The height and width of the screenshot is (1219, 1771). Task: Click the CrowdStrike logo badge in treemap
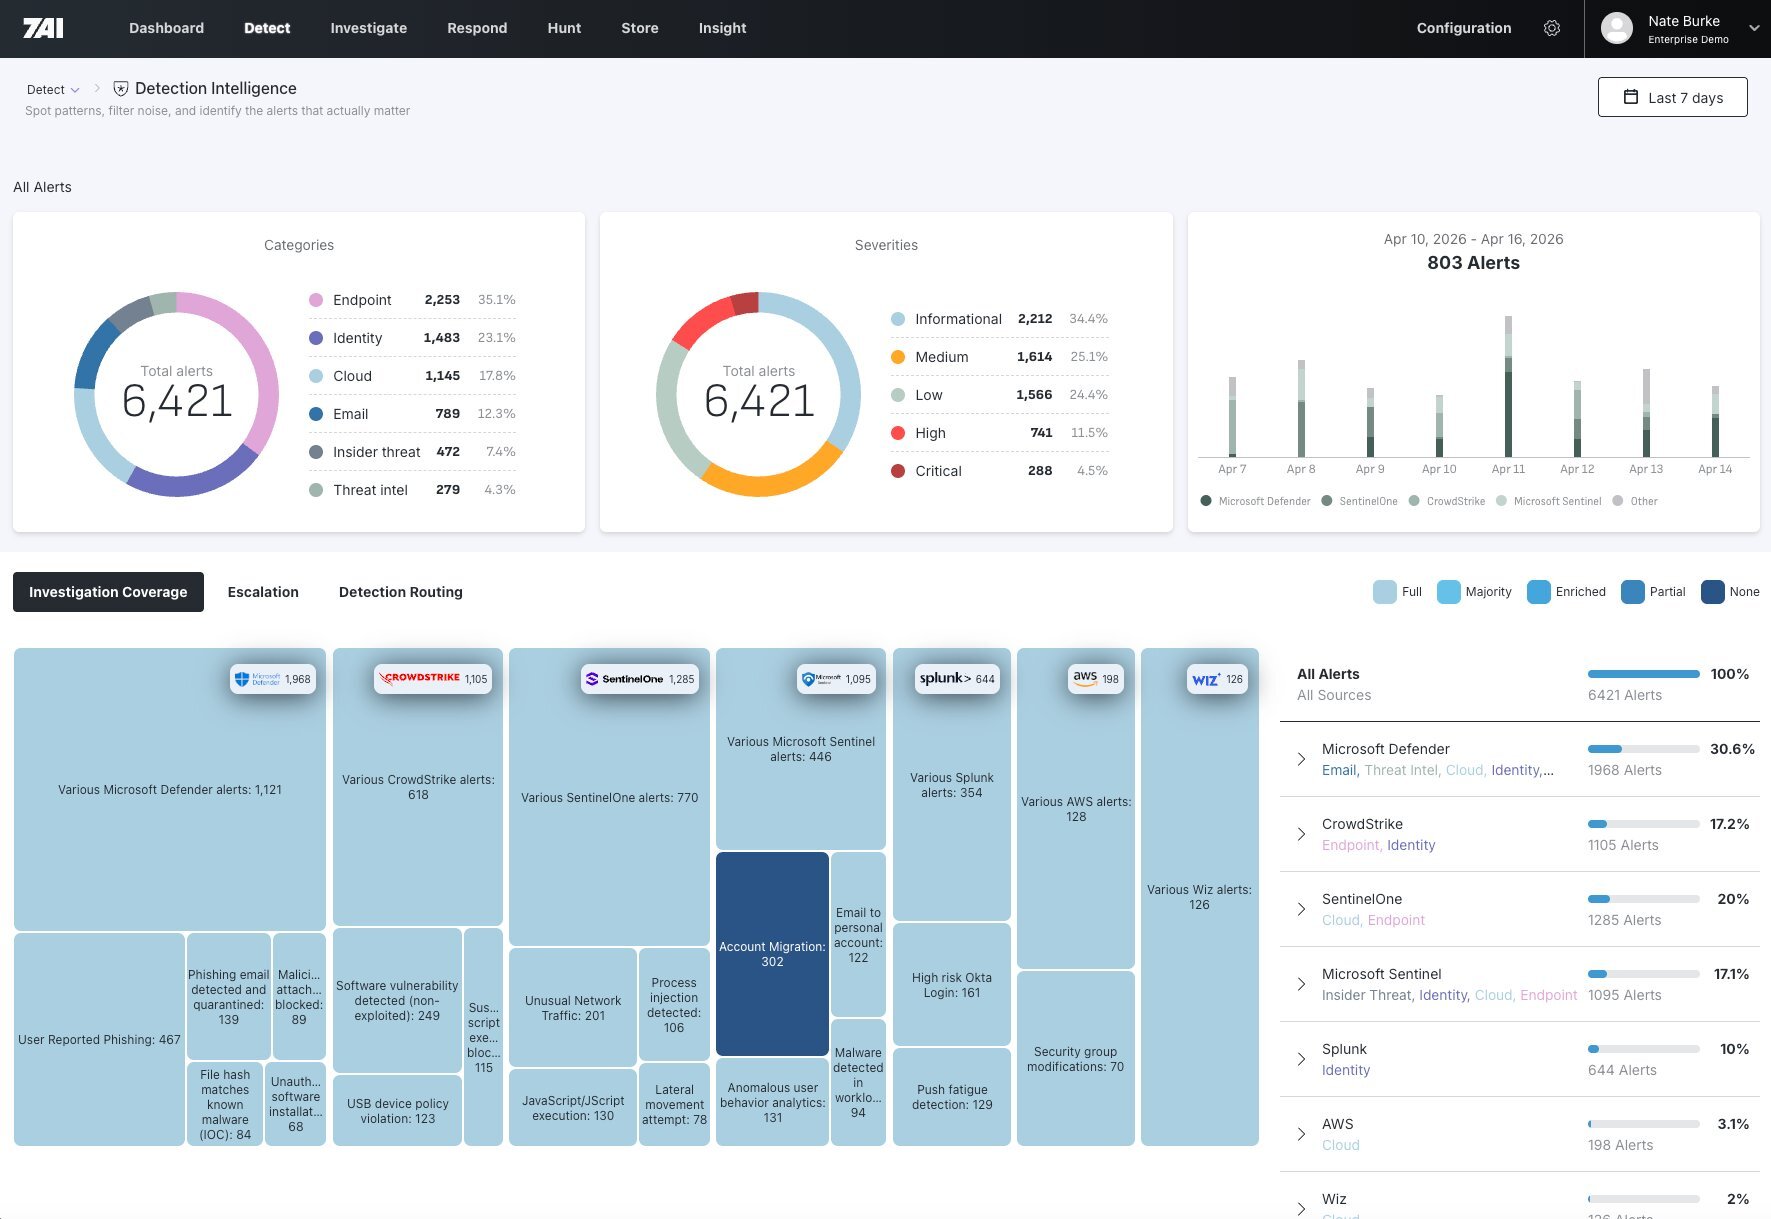pyautogui.click(x=432, y=679)
